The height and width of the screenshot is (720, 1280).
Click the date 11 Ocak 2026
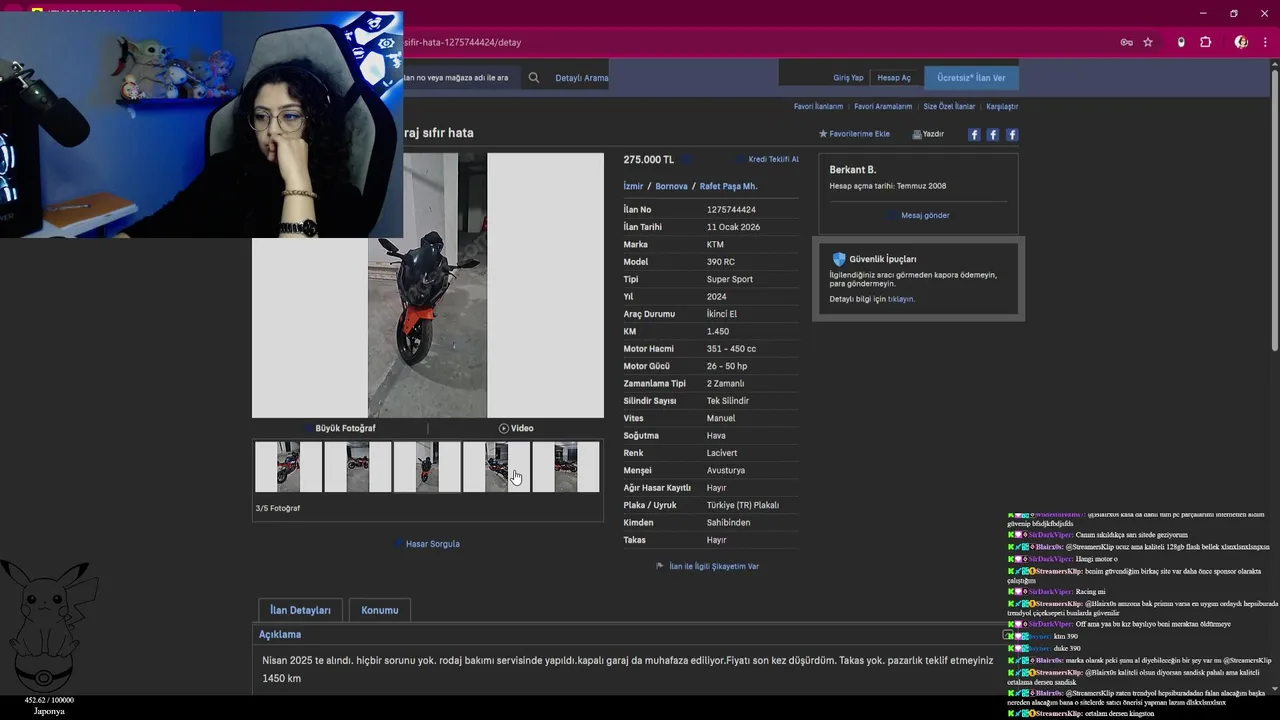(x=733, y=227)
